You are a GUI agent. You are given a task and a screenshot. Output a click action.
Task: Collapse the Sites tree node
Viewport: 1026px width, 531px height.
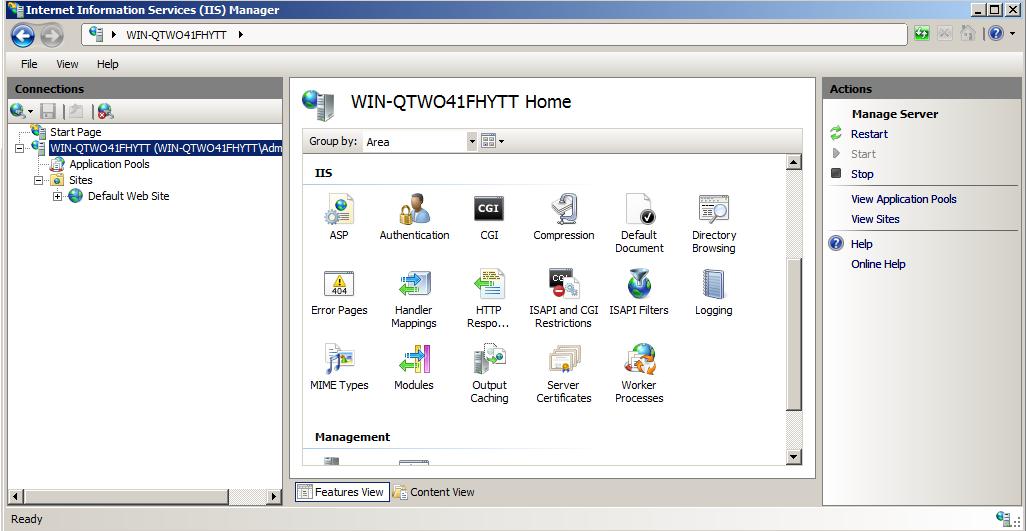click(39, 180)
